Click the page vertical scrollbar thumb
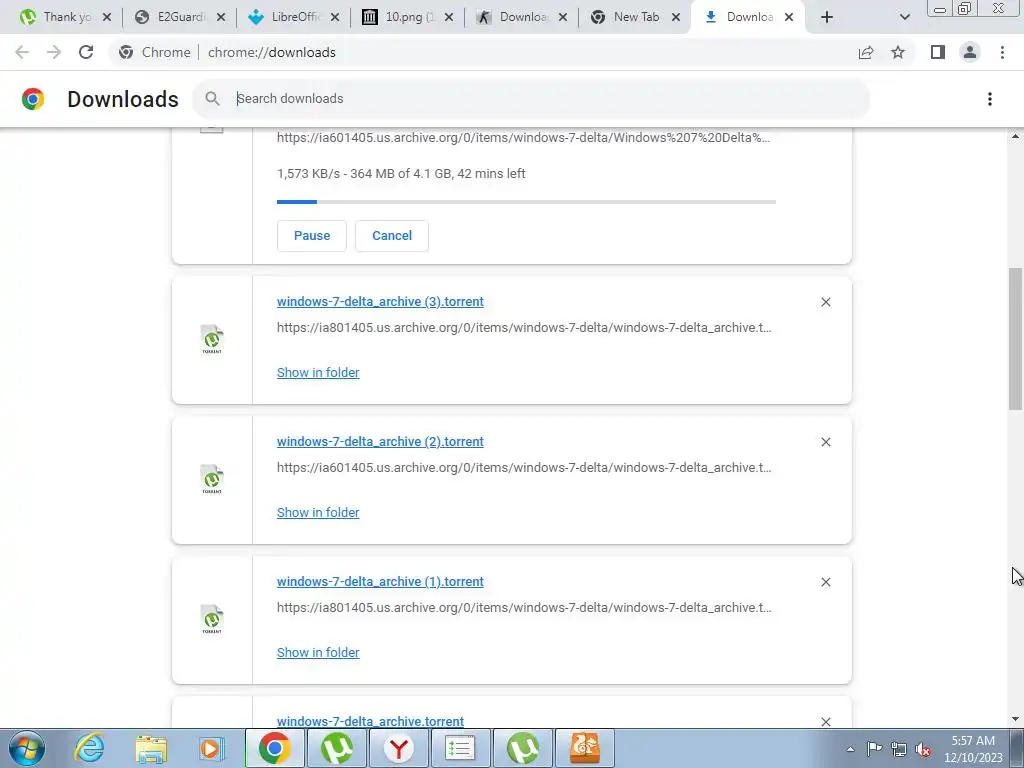The height and width of the screenshot is (768, 1024). 1016,339
